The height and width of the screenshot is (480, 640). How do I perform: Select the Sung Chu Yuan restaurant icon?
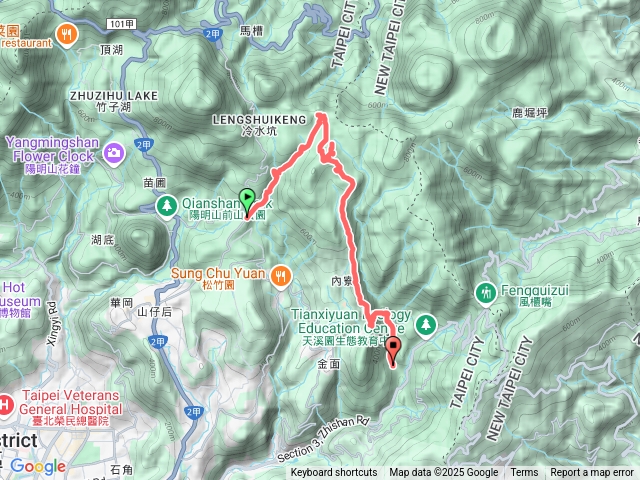pyautogui.click(x=281, y=278)
